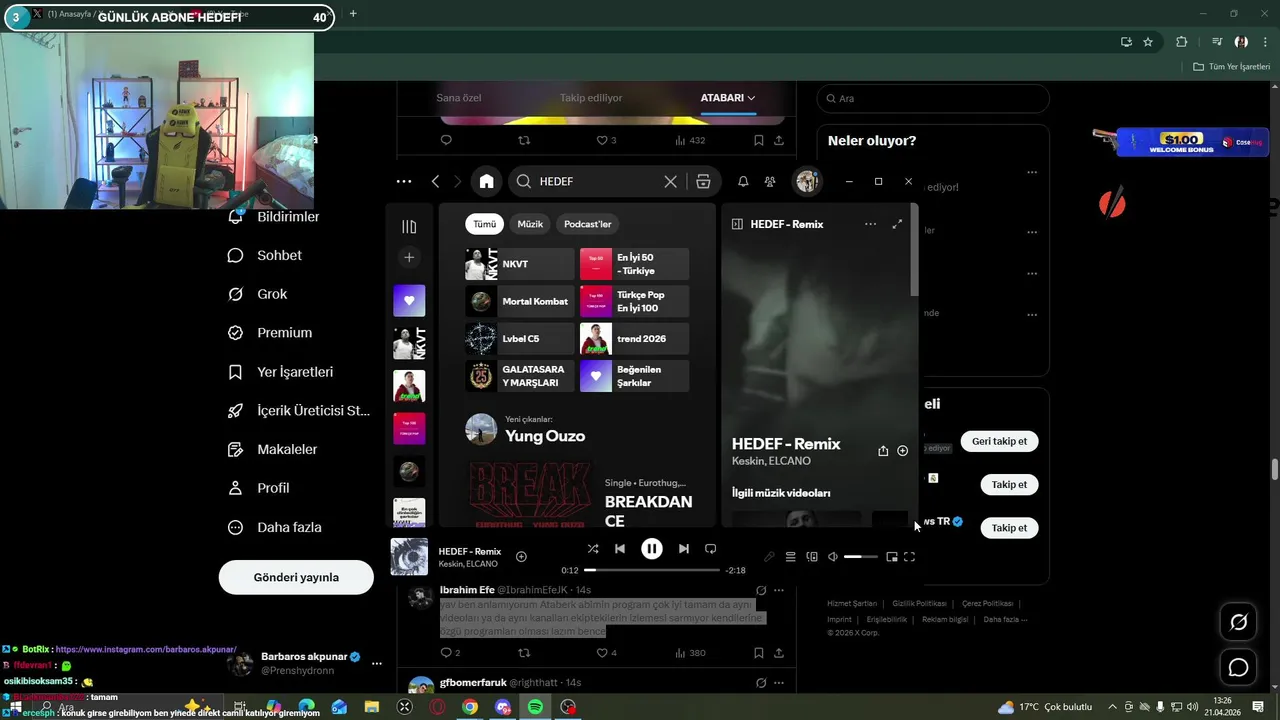Select Müzik filter chip
Image resolution: width=1280 pixels, height=720 pixels.
coord(530,224)
